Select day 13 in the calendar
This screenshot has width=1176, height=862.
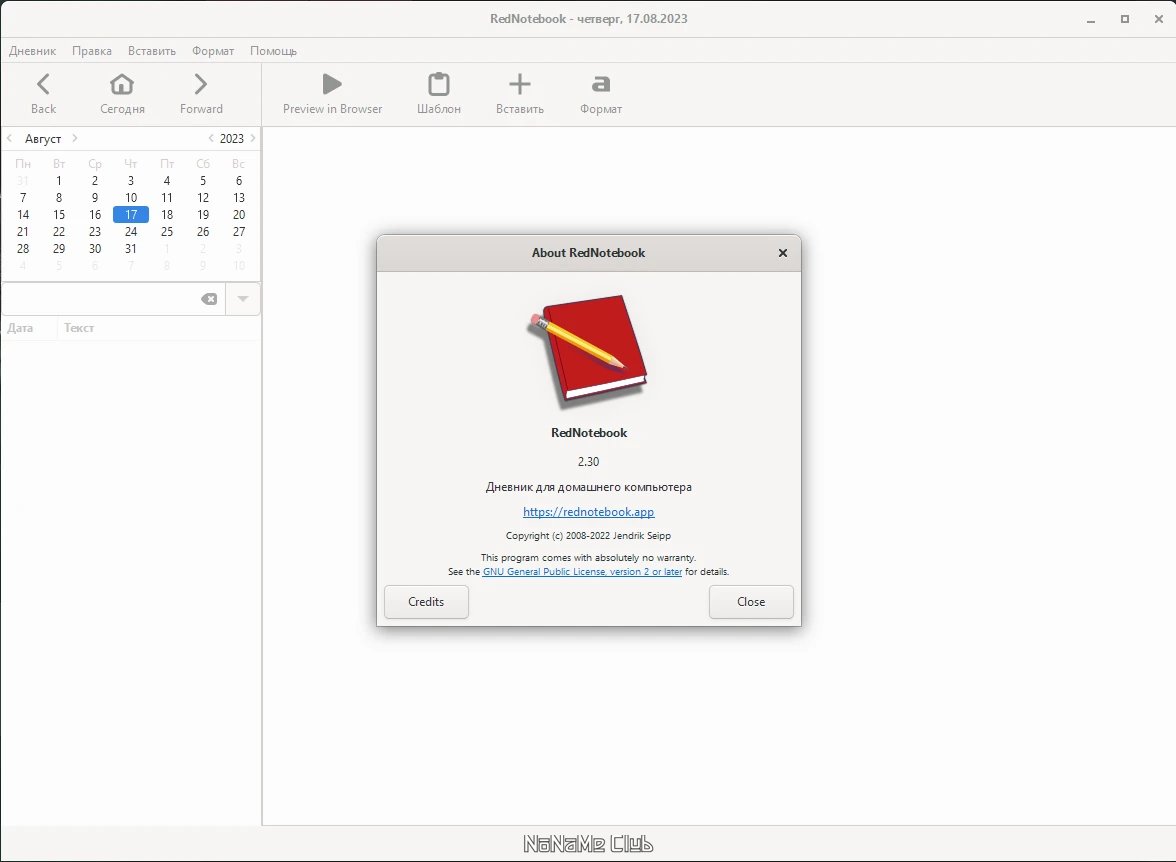238,198
